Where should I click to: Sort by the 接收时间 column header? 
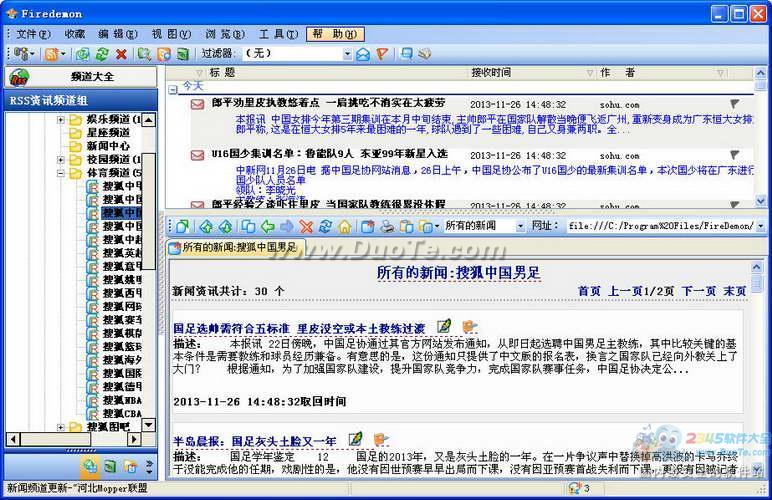[x=490, y=73]
